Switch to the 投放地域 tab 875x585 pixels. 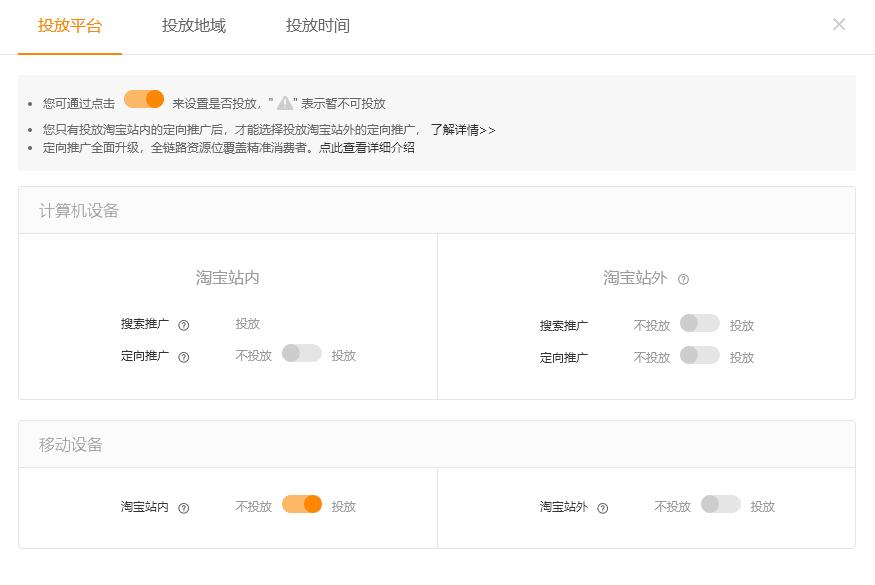194,26
